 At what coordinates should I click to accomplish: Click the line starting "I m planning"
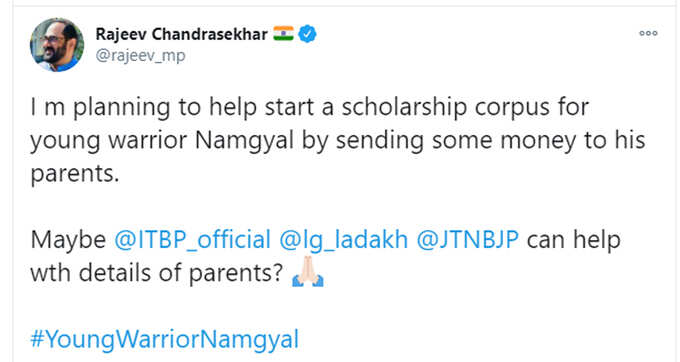pyautogui.click(x=310, y=108)
